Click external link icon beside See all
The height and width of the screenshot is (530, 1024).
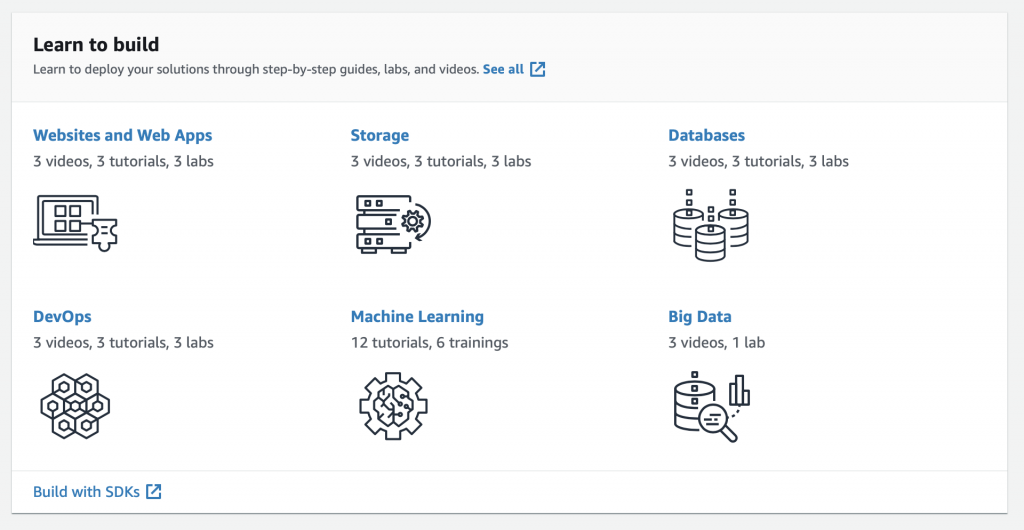[x=537, y=69]
